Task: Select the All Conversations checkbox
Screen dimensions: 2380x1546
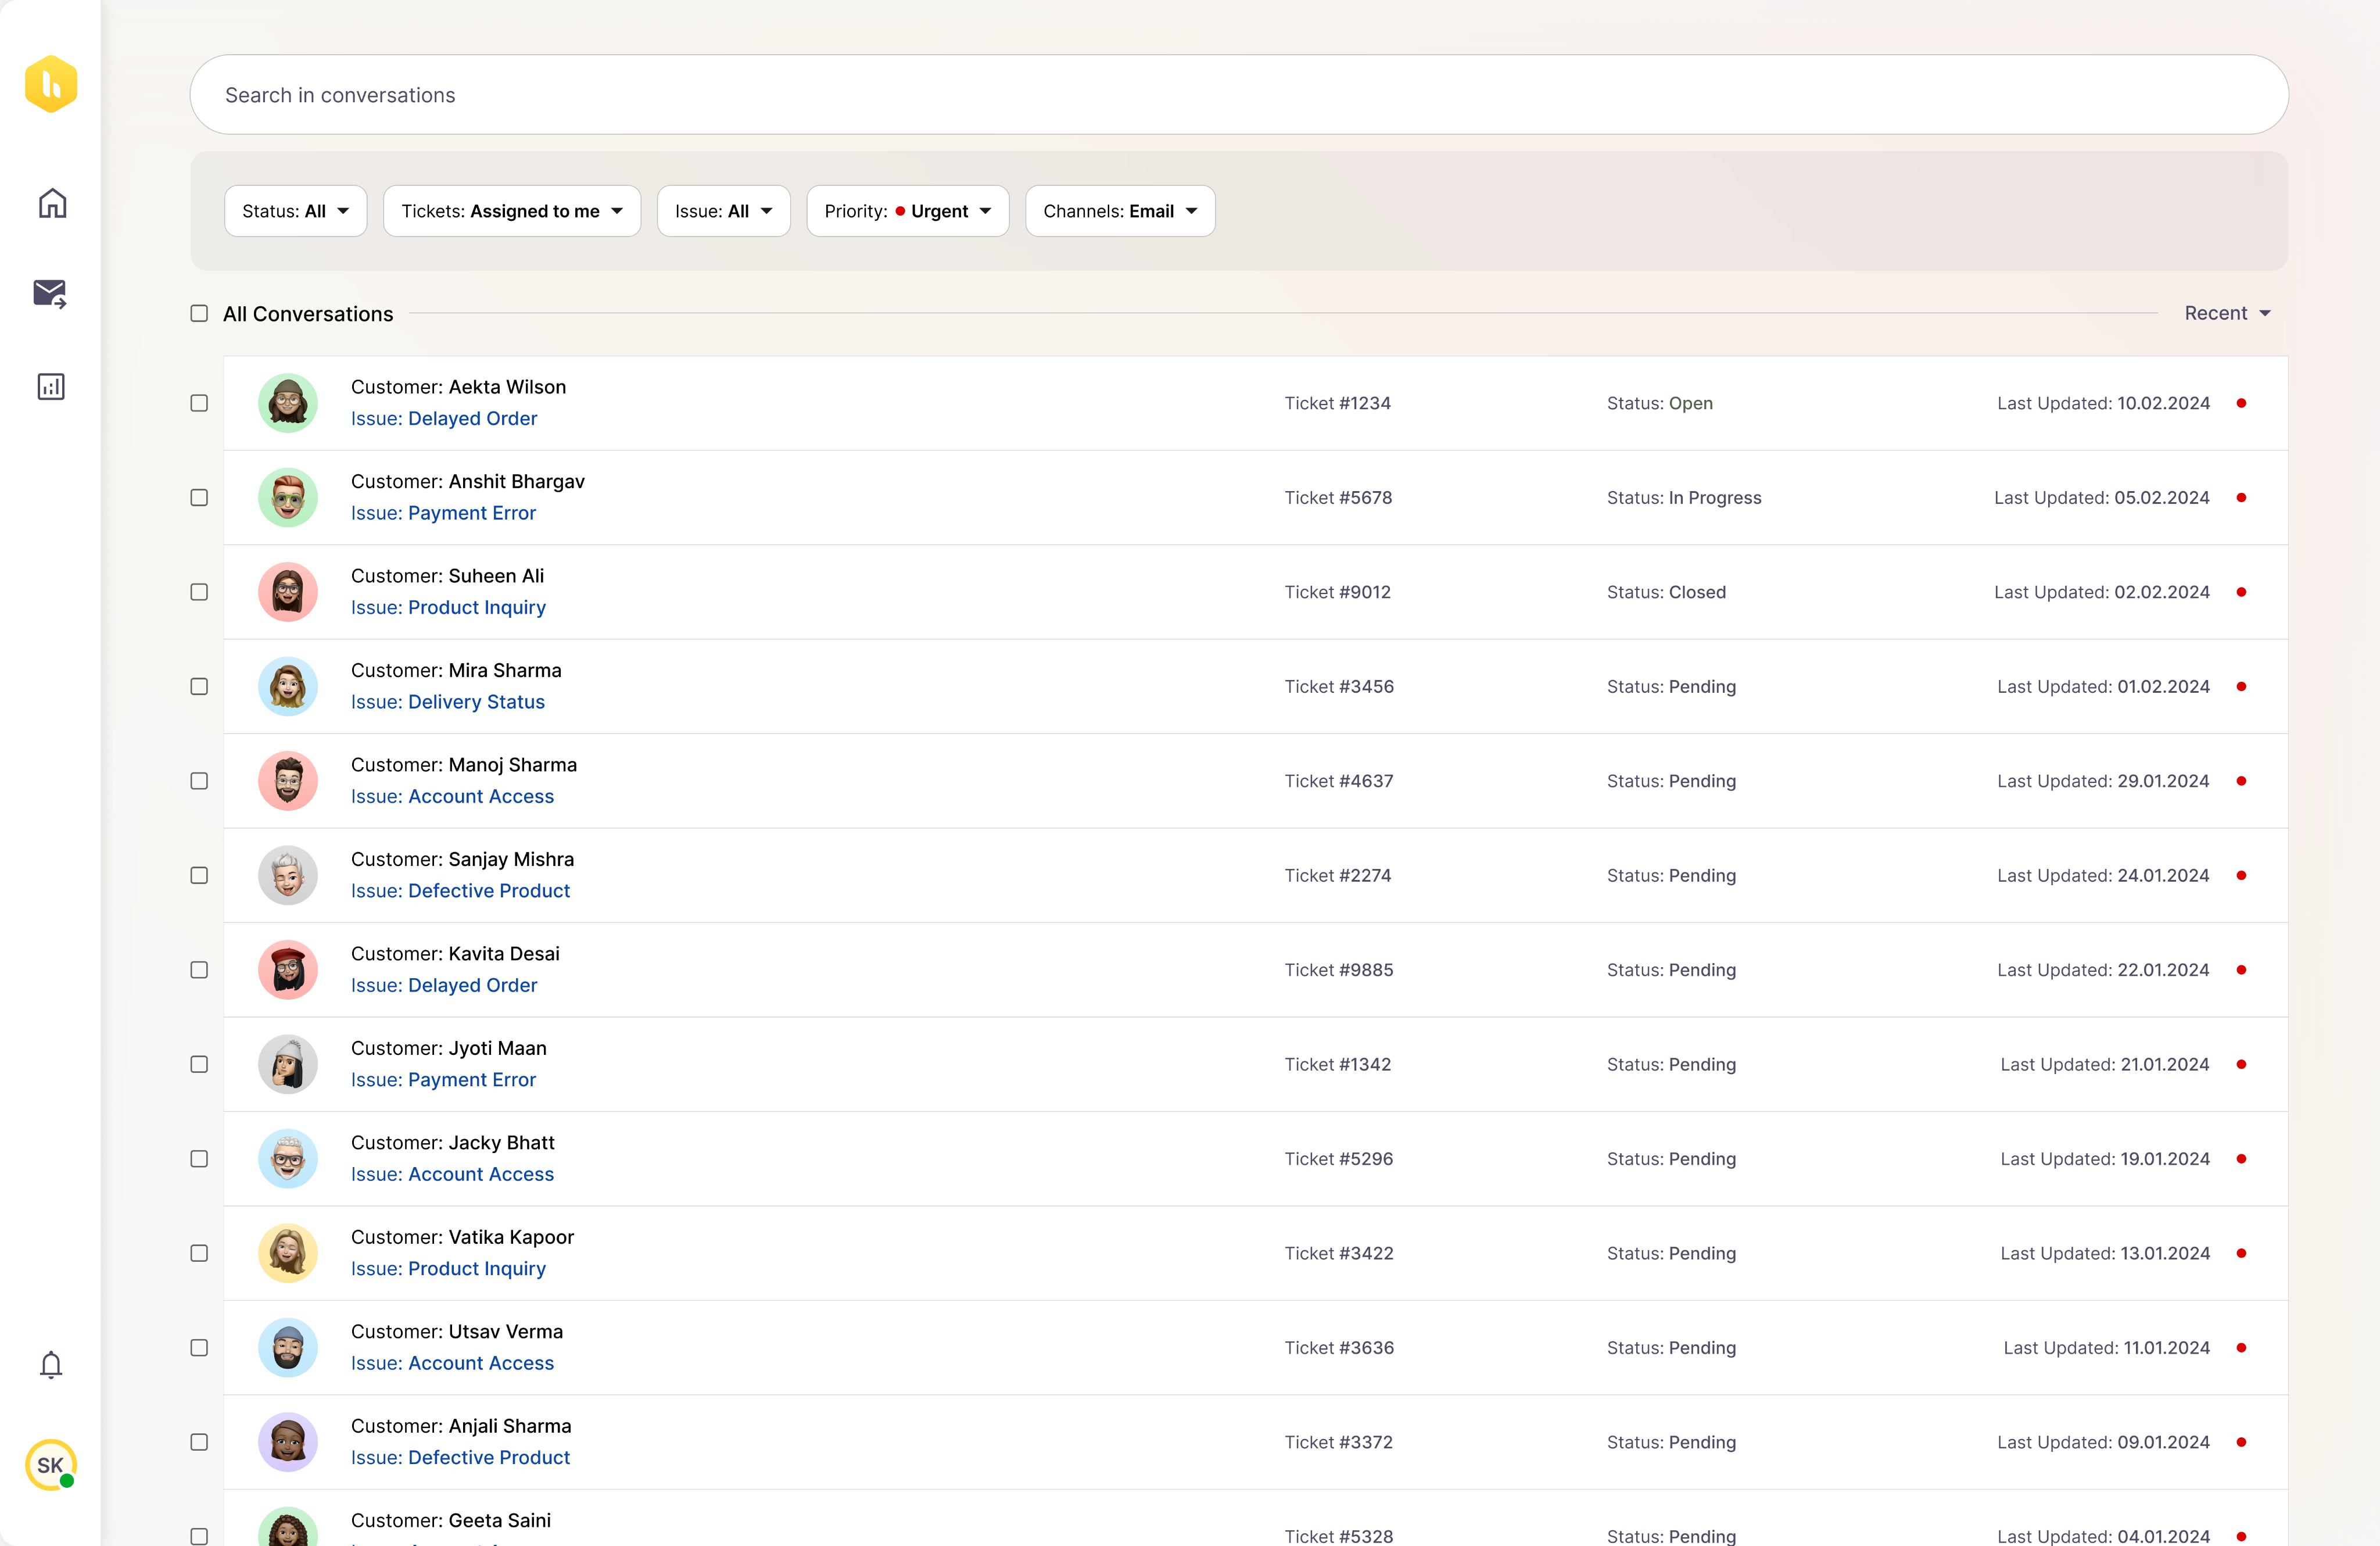Action: point(199,314)
